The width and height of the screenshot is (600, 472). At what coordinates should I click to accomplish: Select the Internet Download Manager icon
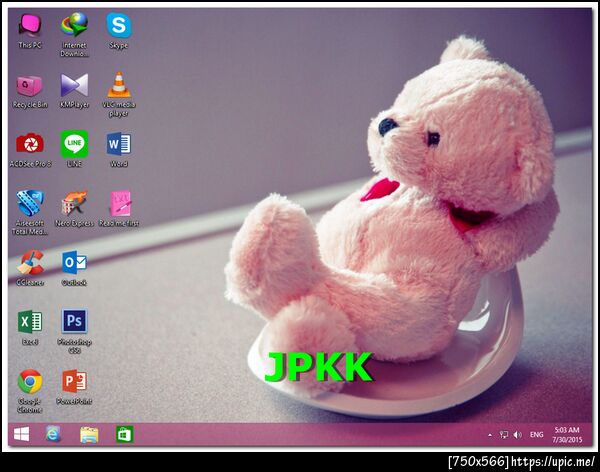point(74,35)
